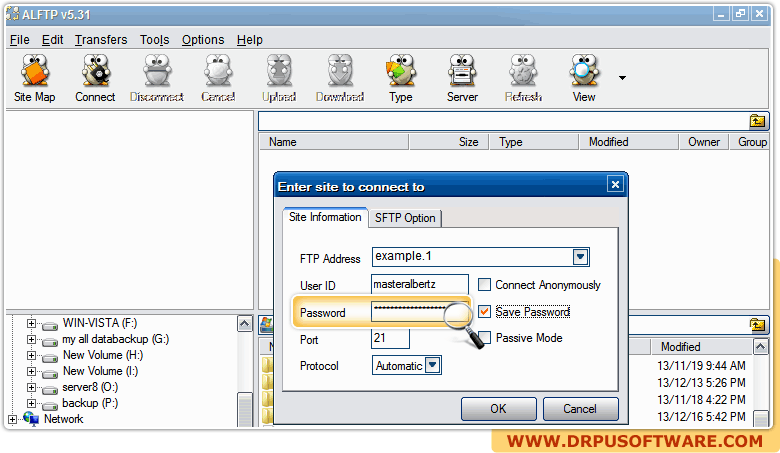The width and height of the screenshot is (780, 453).
Task: Switch to the SFTP Option tab
Action: 405,218
